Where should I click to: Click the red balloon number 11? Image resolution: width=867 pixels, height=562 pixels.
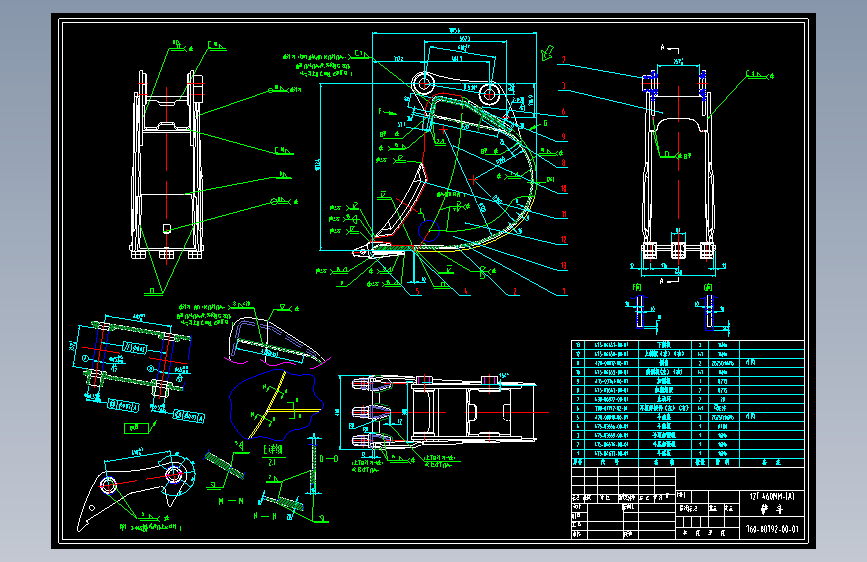pyautogui.click(x=563, y=214)
